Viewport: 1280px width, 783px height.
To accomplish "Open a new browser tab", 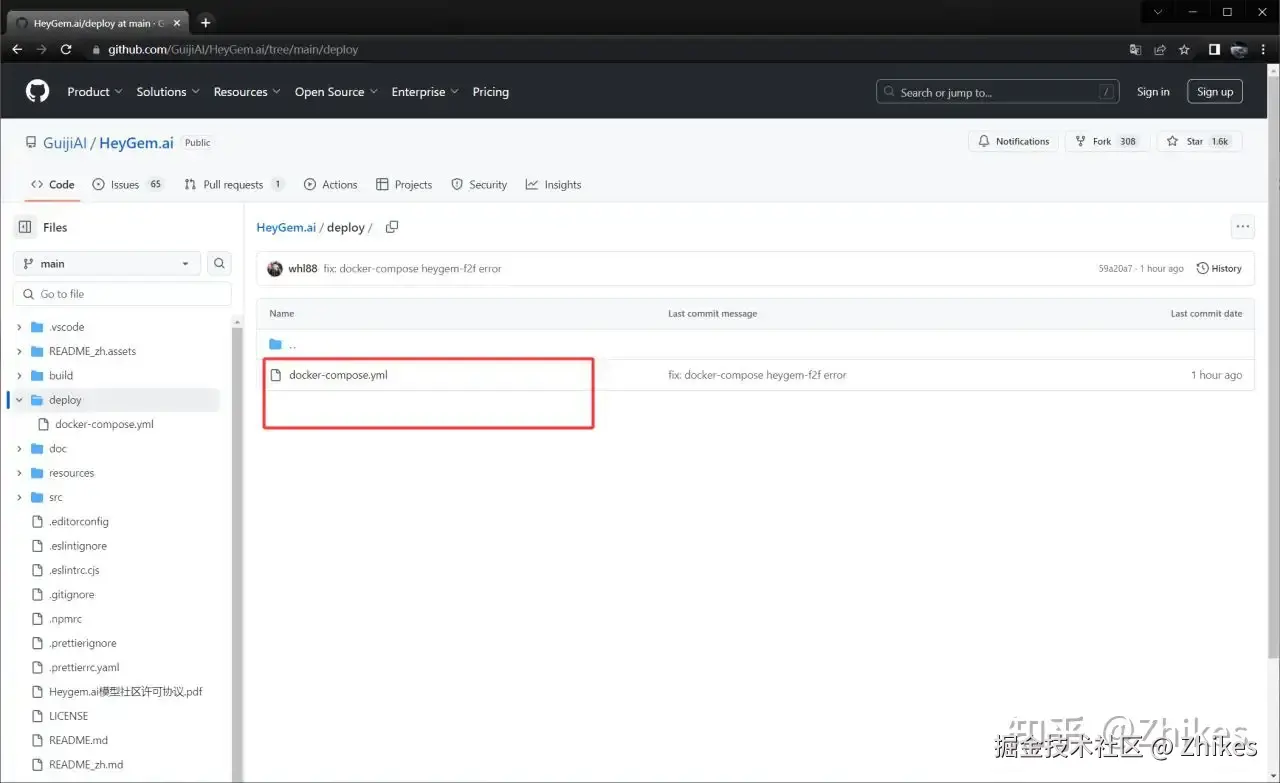I will click(206, 22).
